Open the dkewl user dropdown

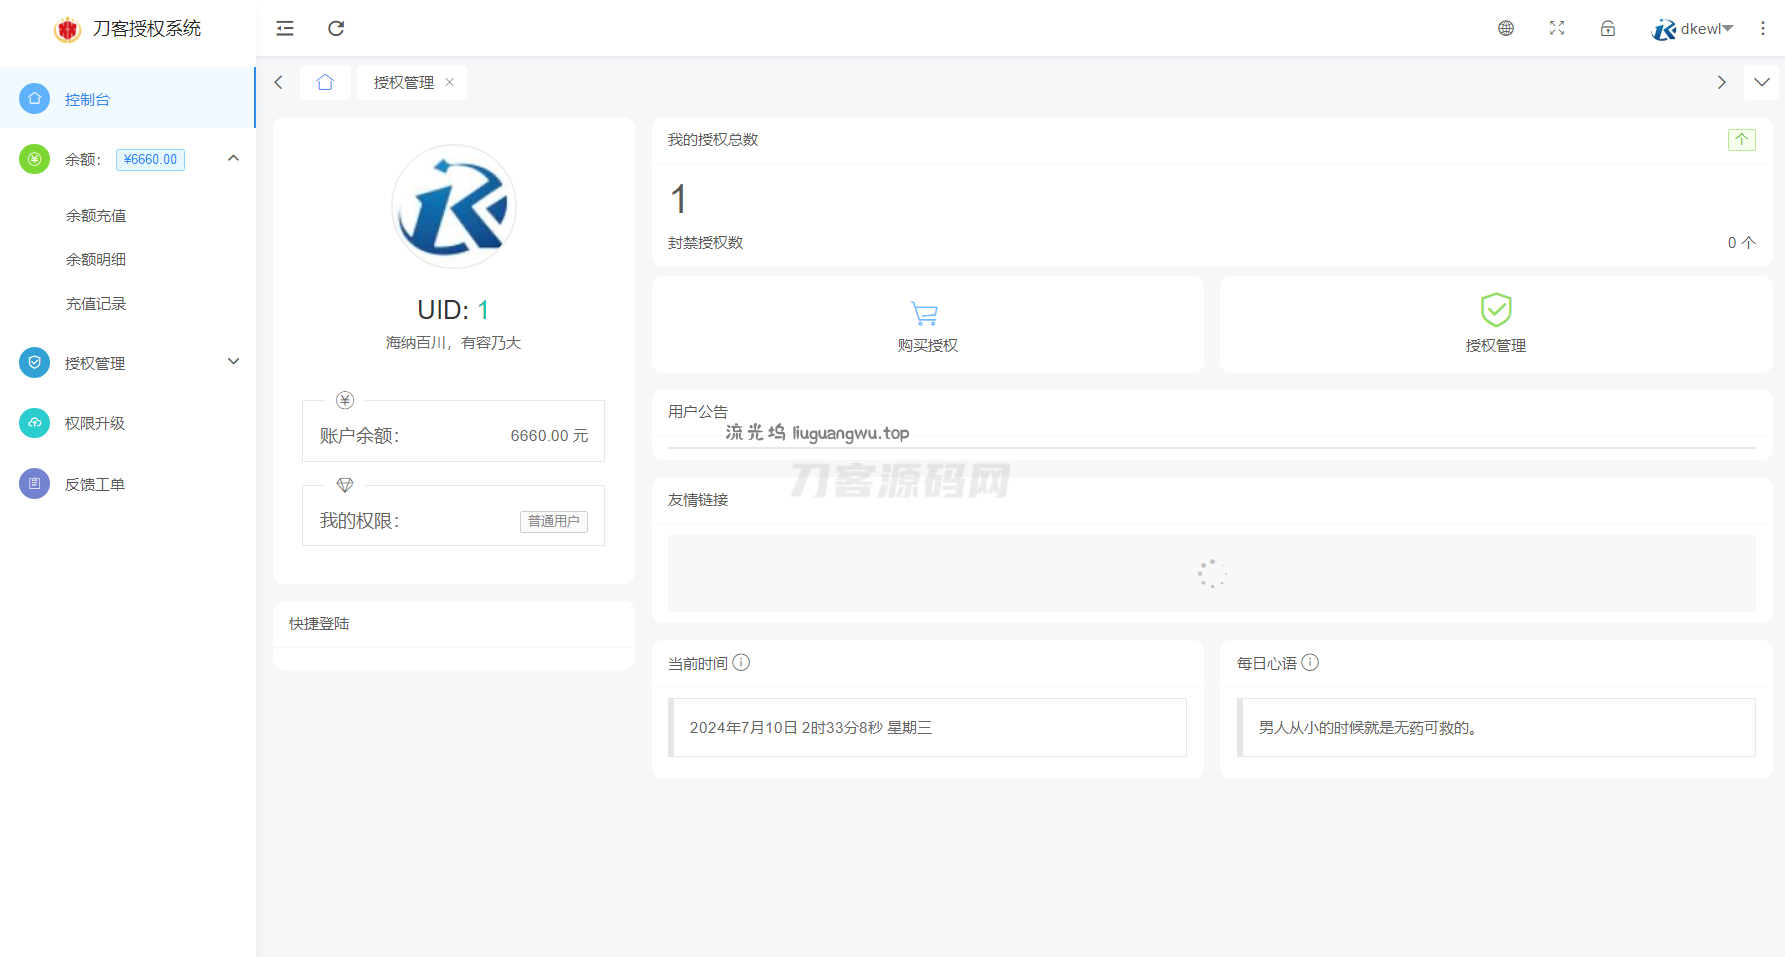(1693, 29)
